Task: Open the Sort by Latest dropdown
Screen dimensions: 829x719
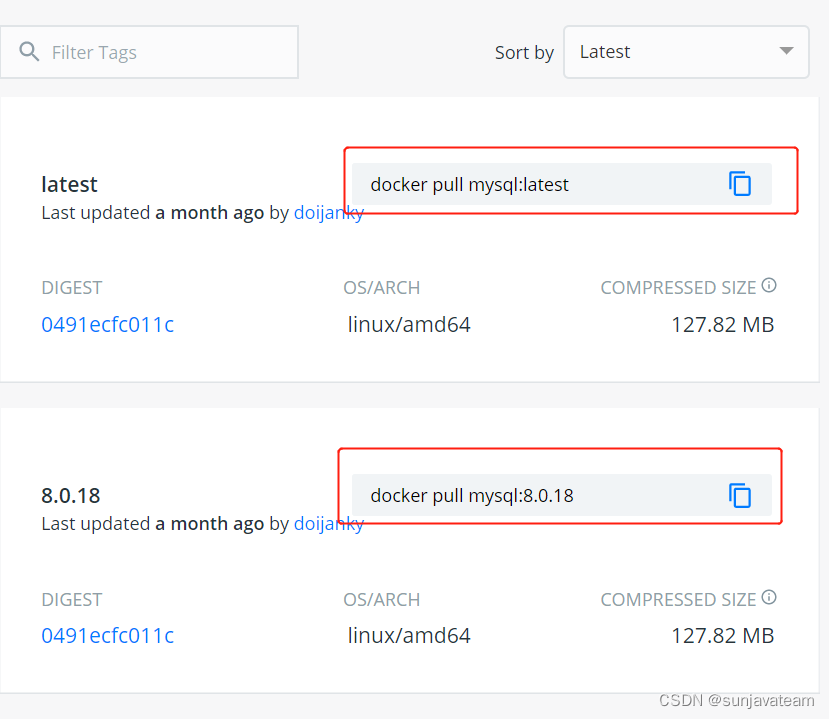Action: coord(686,52)
